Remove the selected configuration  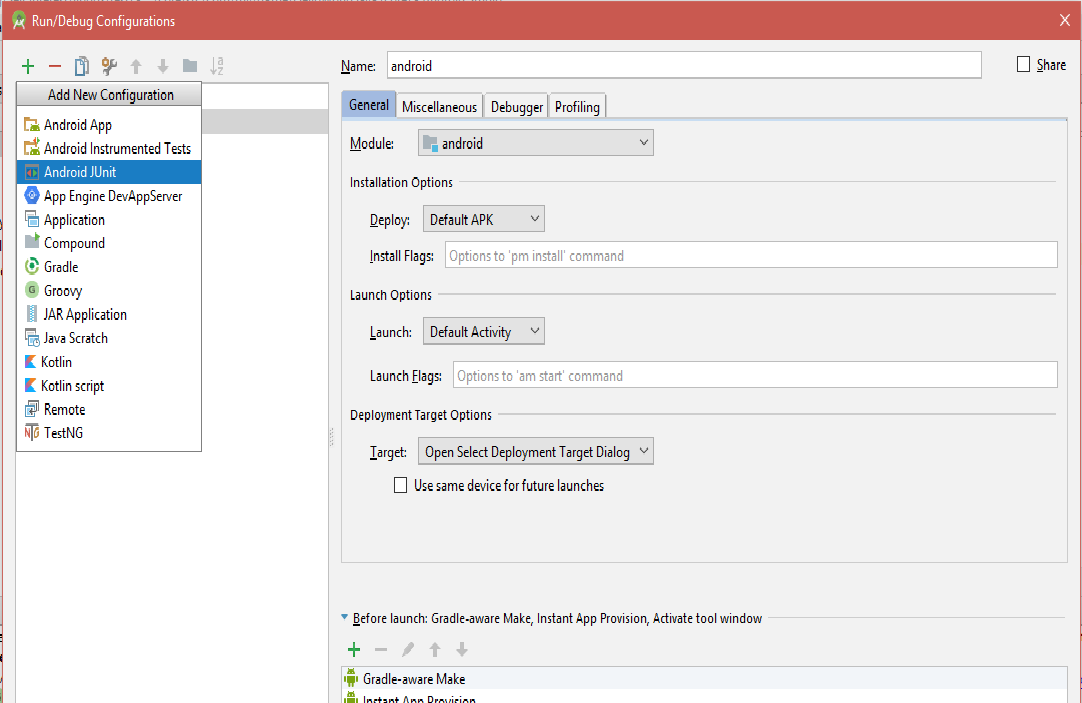tap(55, 66)
